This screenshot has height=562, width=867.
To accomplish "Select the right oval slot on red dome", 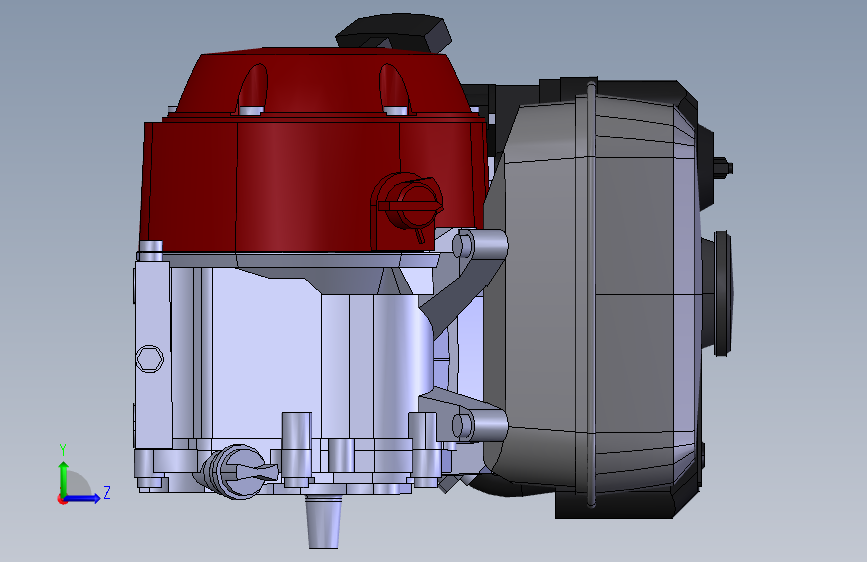I will tap(394, 89).
